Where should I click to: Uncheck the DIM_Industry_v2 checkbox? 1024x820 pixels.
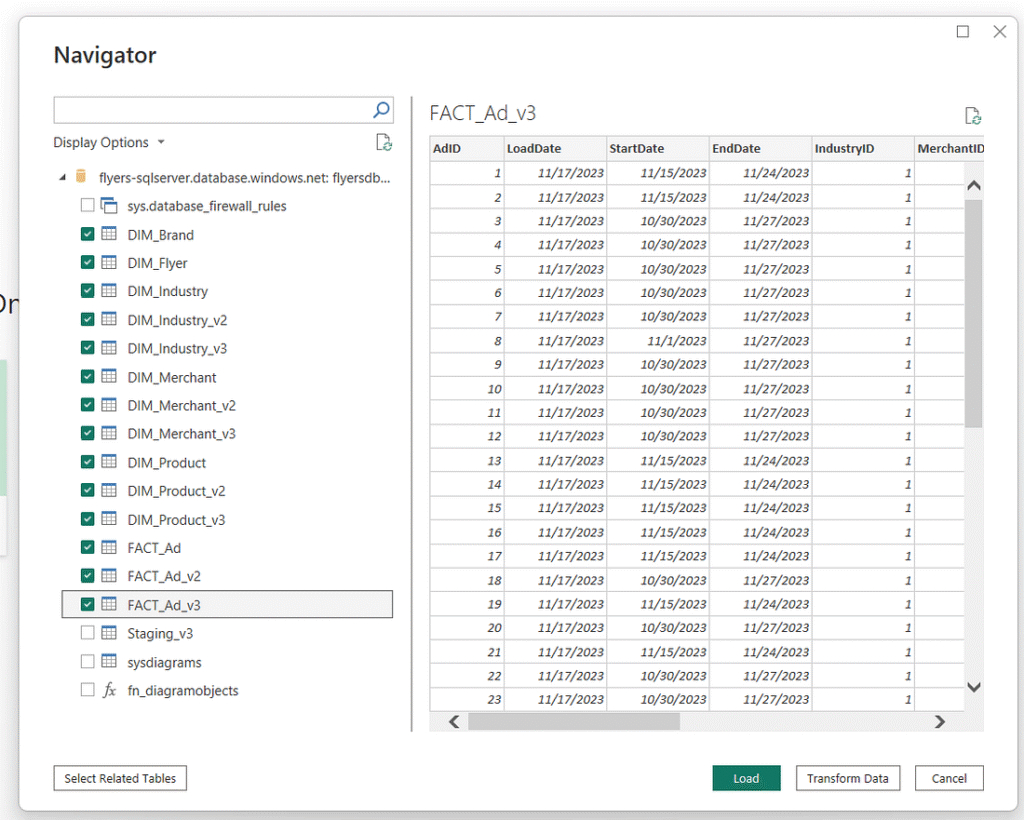tap(88, 319)
